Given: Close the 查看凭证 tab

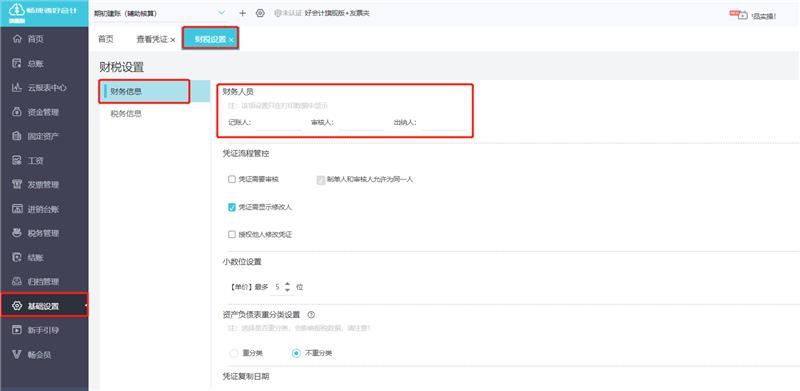Looking at the screenshot, I should pos(173,40).
